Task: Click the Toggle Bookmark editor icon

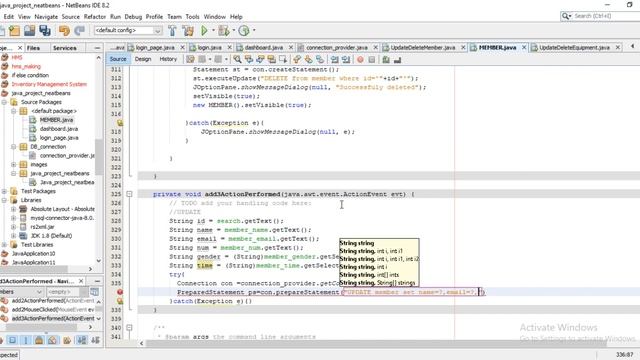Action: tap(320, 60)
